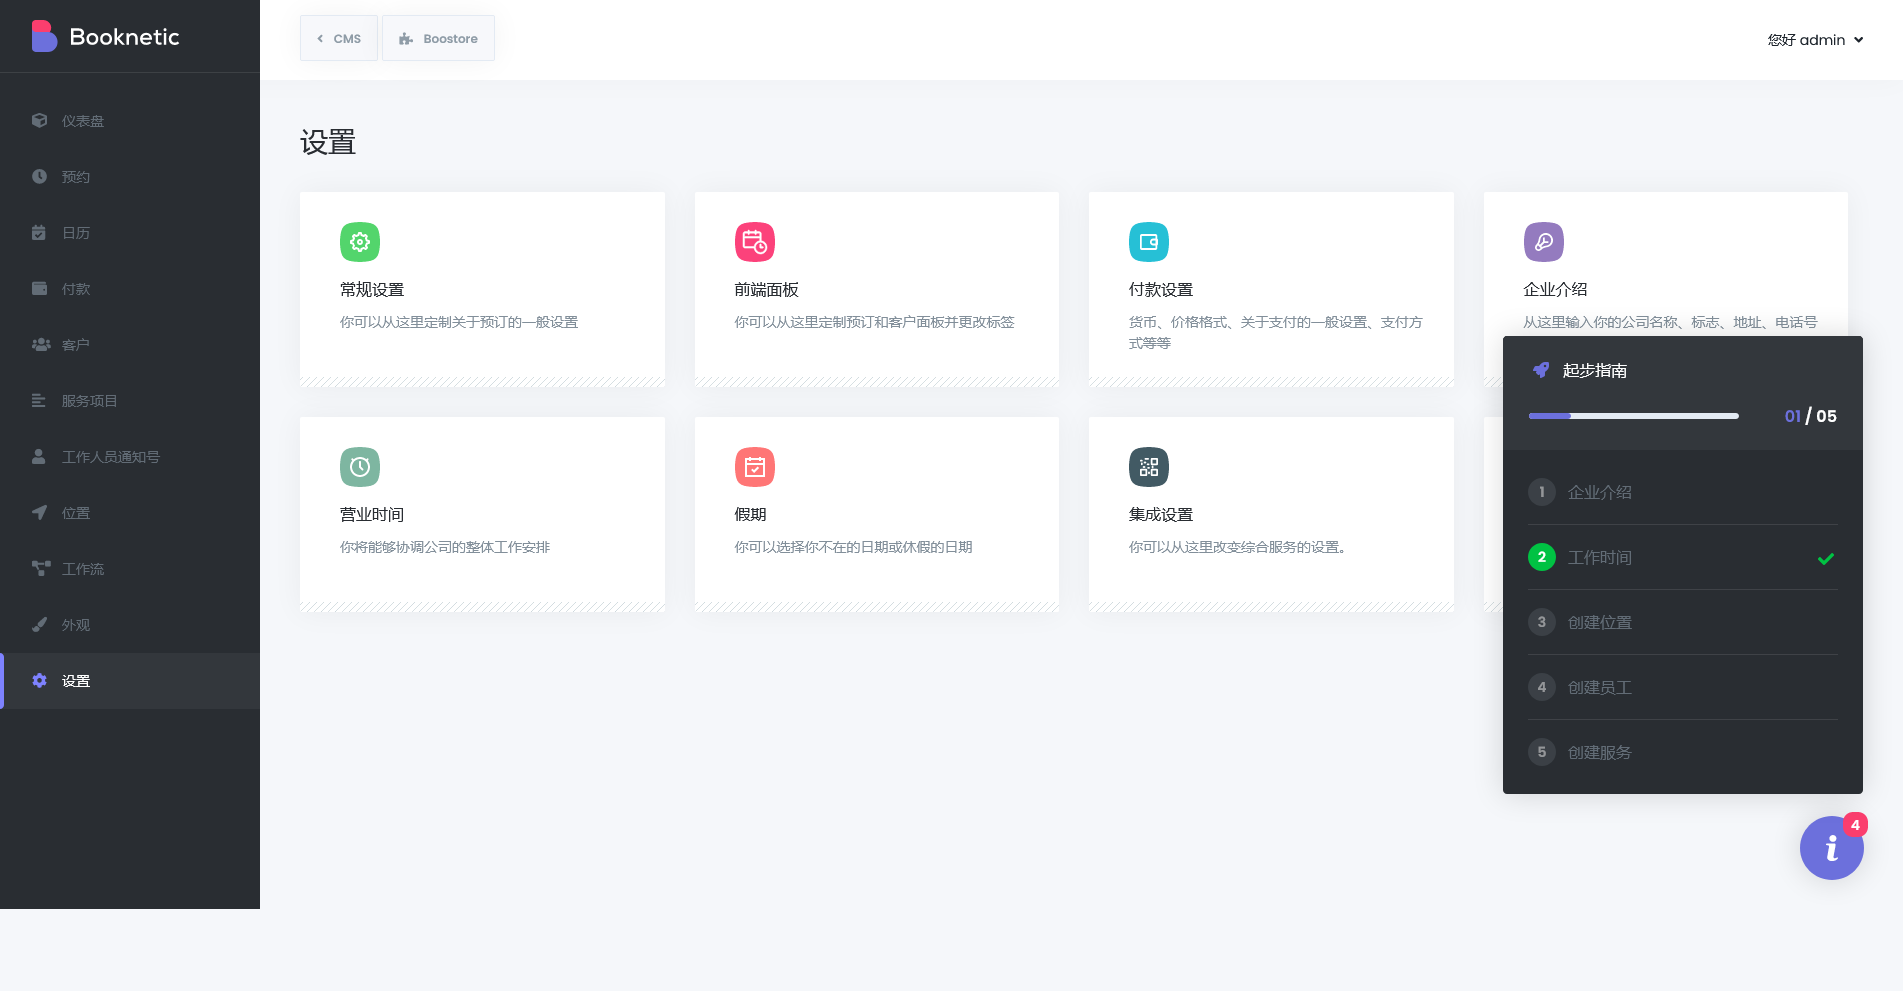Viewport: 1903px width, 991px height.
Task: Open the Boostore button
Action: click(438, 39)
